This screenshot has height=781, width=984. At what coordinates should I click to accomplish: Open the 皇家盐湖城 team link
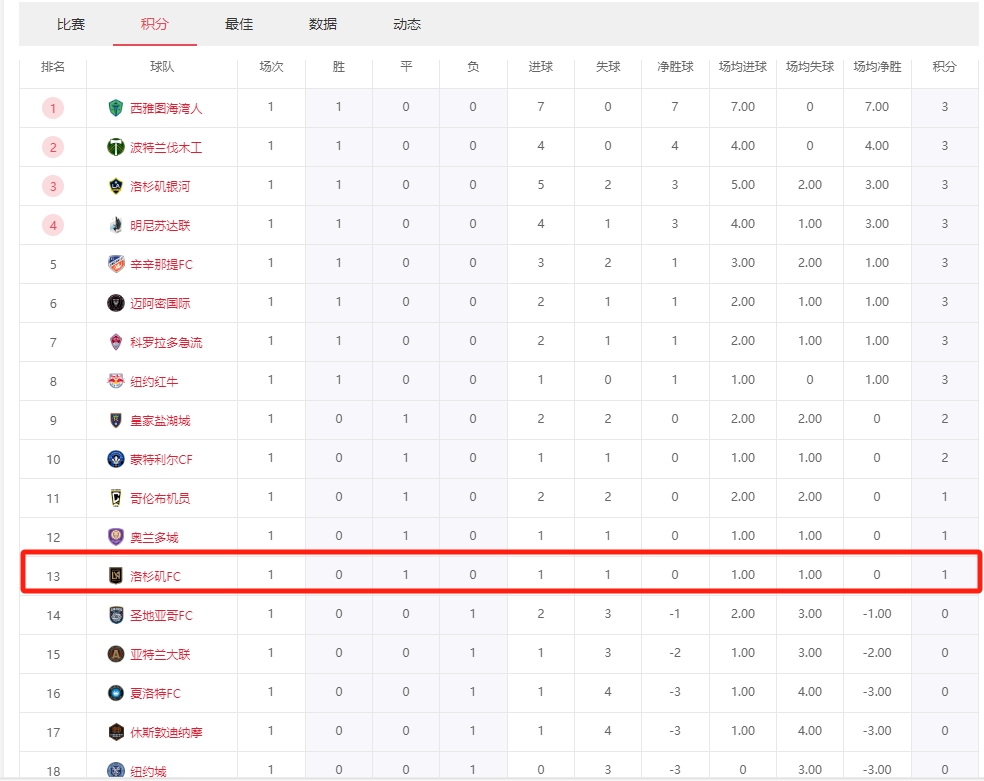(160, 420)
